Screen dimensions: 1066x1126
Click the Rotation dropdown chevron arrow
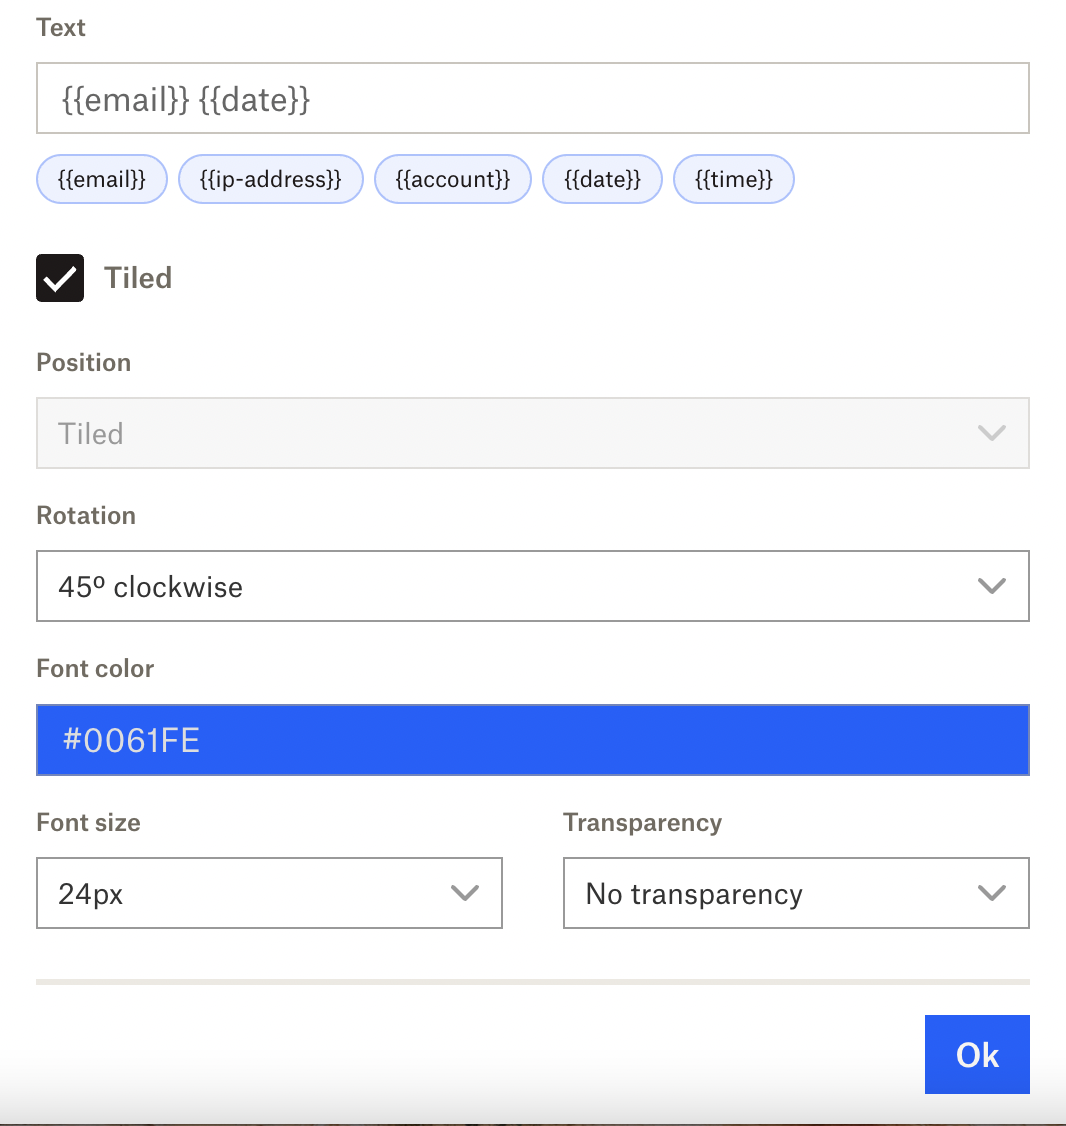point(991,586)
